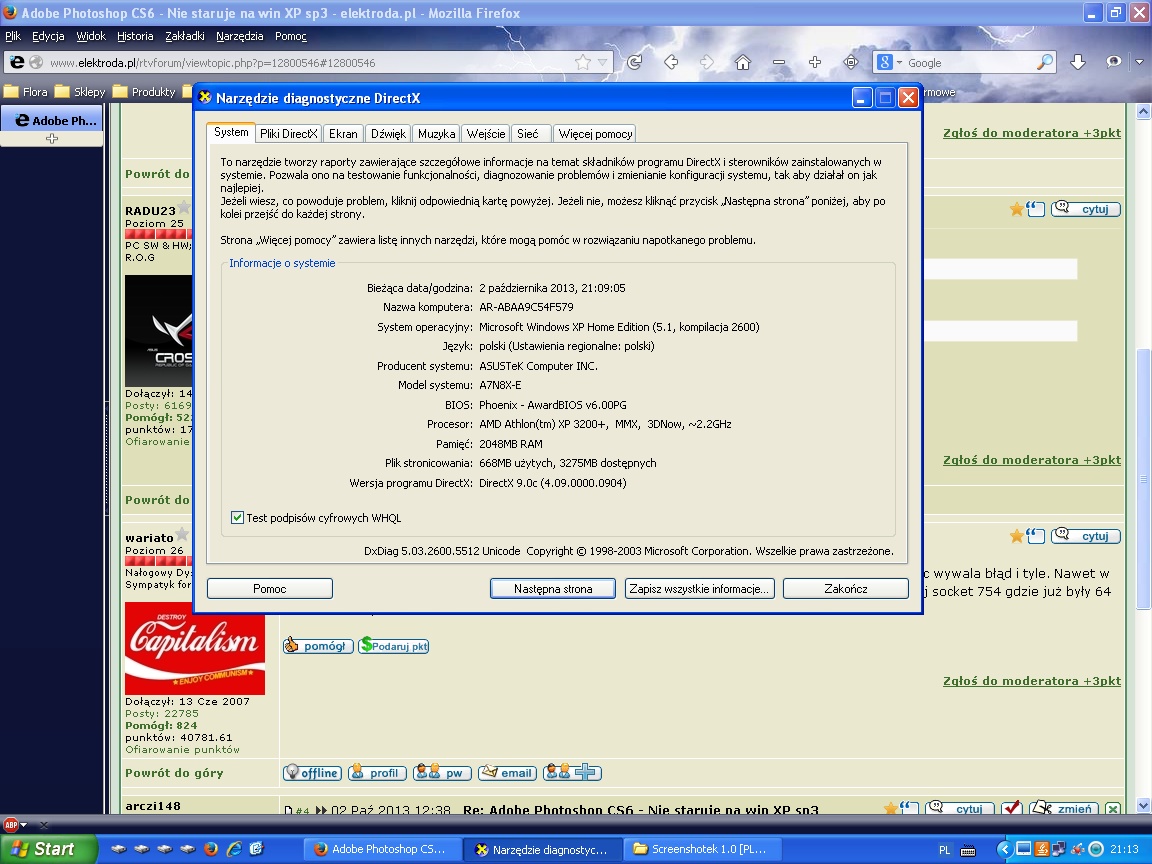Switch to the Sieć tab
The height and width of the screenshot is (864, 1152).
coord(528,134)
